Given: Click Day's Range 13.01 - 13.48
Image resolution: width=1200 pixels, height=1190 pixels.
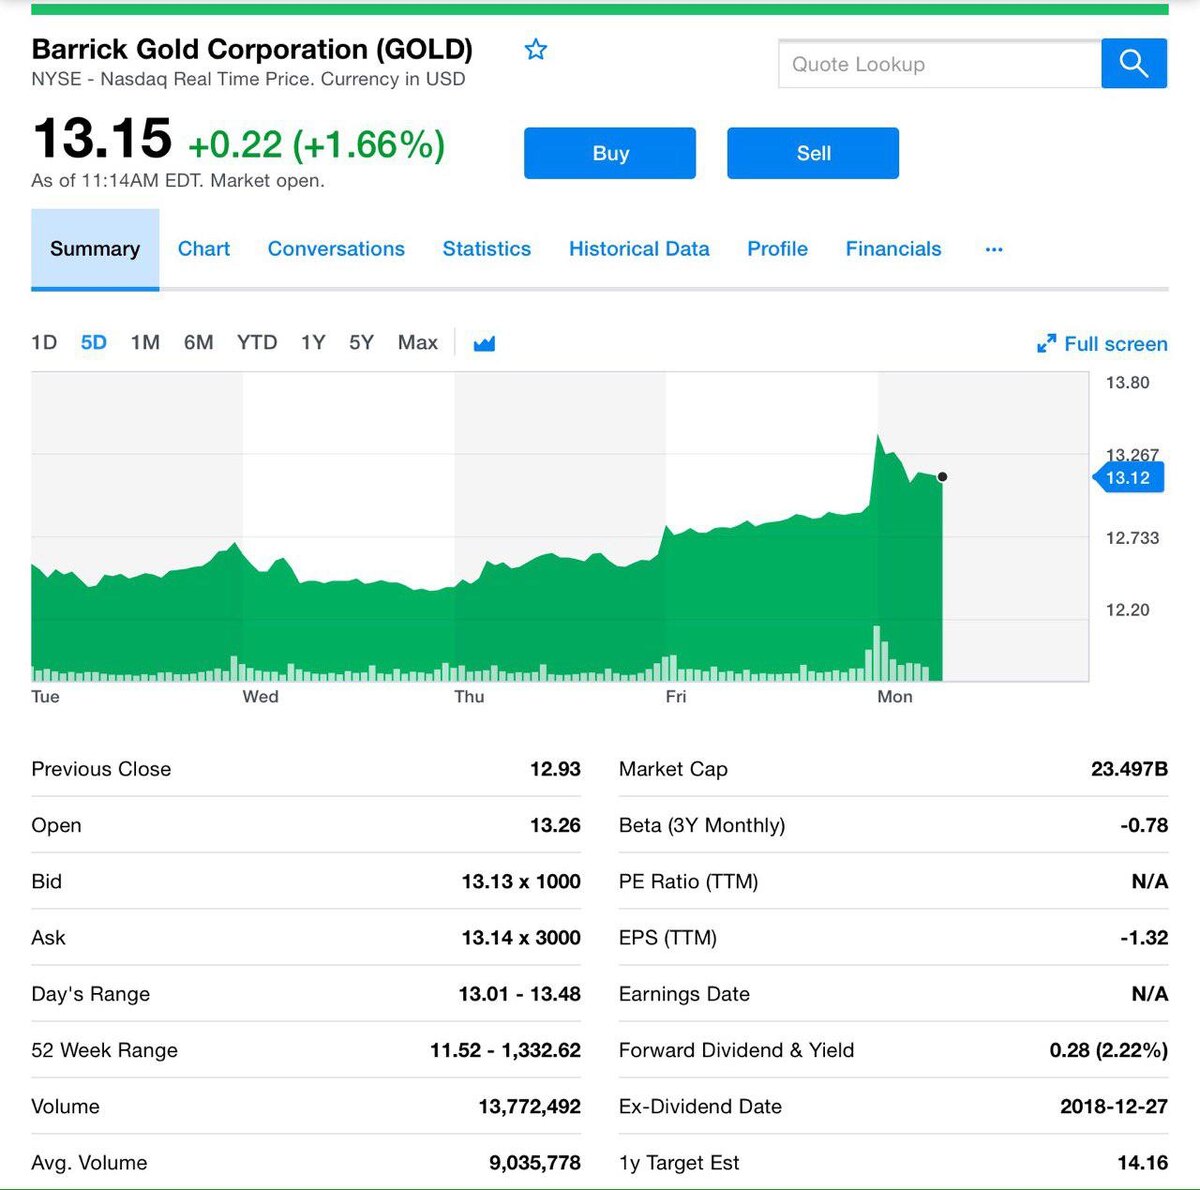Looking at the screenshot, I should pyautogui.click(x=520, y=994).
